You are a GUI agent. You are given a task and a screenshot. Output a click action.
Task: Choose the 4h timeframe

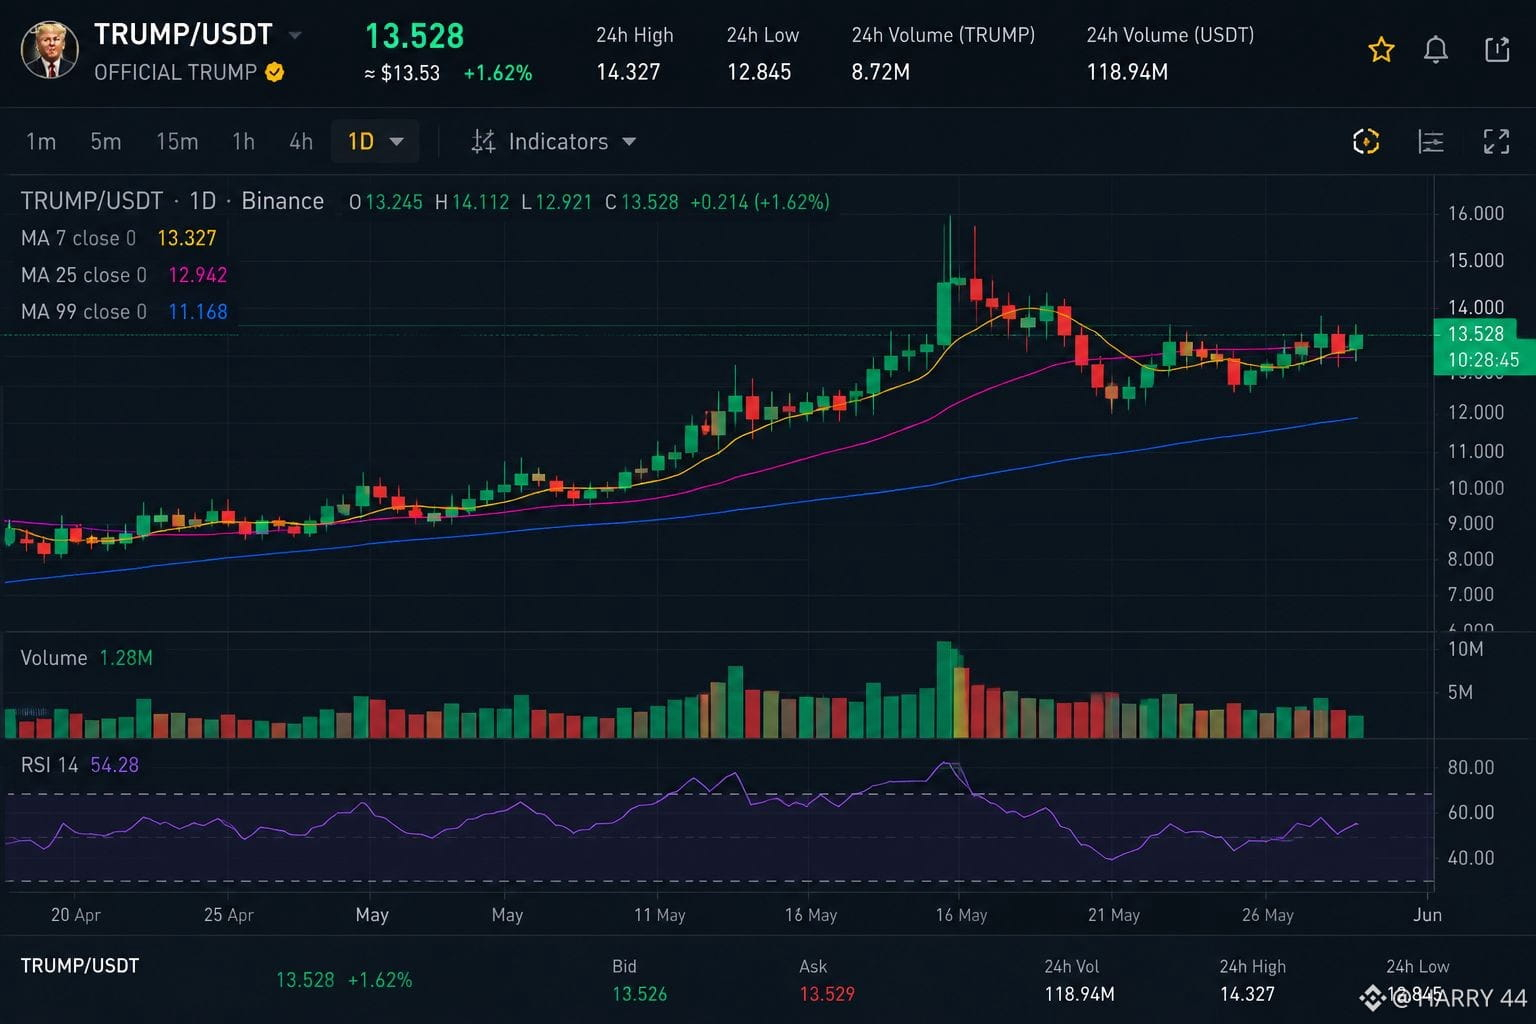pyautogui.click(x=301, y=142)
